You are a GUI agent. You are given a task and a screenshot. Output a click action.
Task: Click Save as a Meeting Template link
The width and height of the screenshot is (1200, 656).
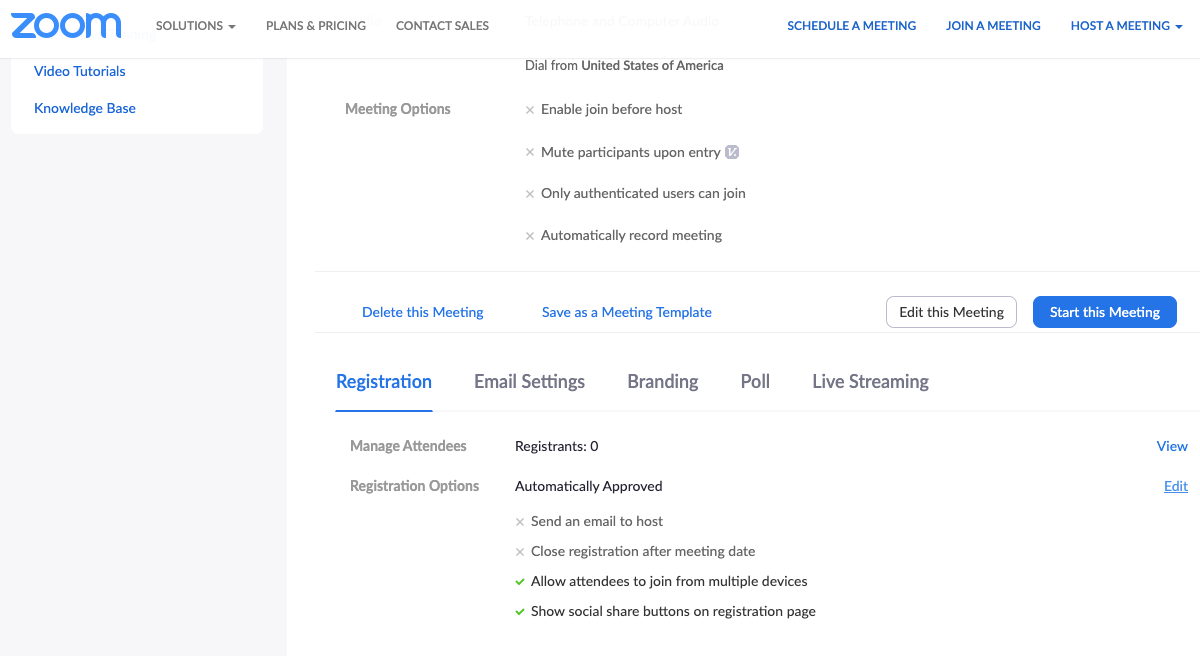tap(627, 312)
